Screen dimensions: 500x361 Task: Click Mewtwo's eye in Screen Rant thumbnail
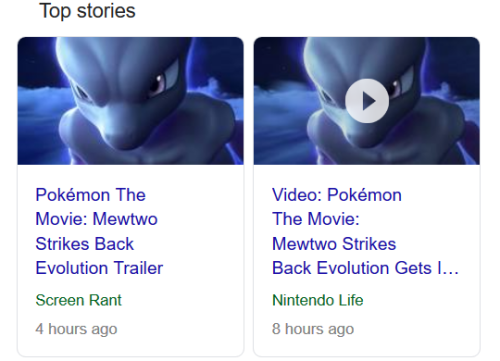[x=157, y=82]
